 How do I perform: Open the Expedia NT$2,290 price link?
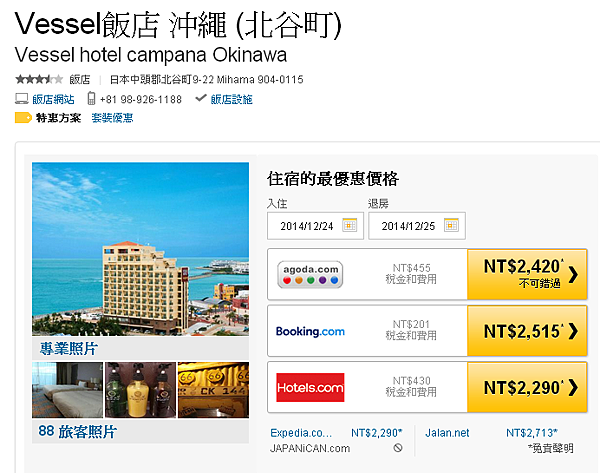pos(377,433)
